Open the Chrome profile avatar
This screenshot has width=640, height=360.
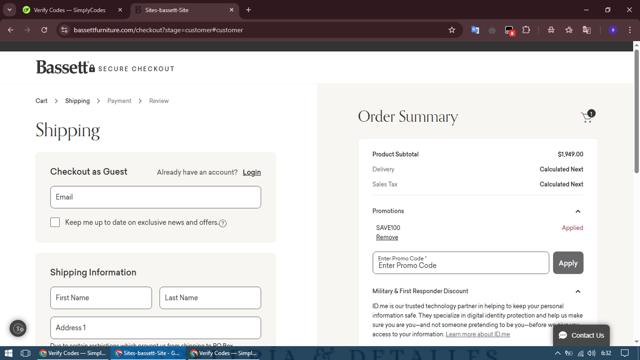[613, 30]
